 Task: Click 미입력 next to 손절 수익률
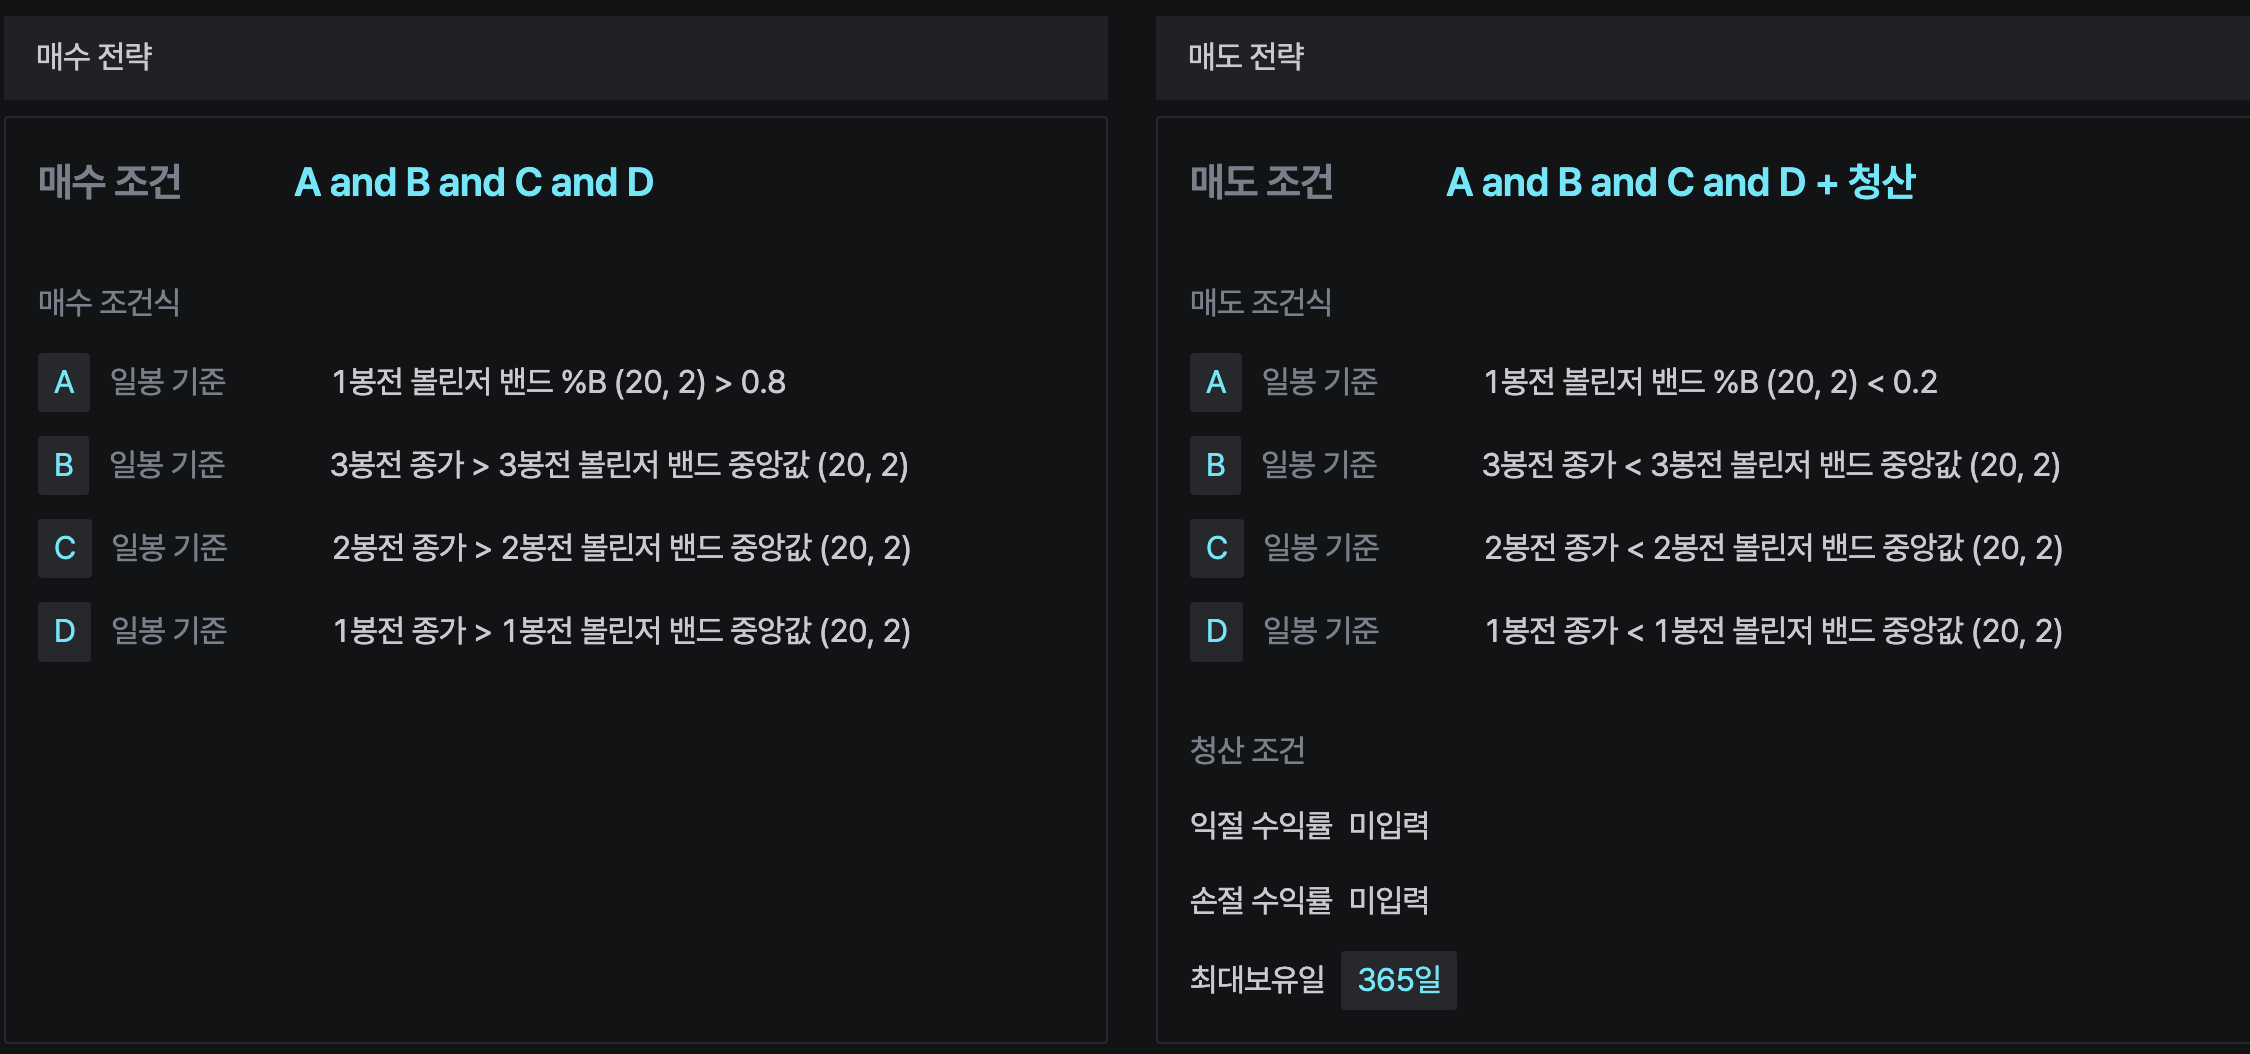coord(1389,901)
